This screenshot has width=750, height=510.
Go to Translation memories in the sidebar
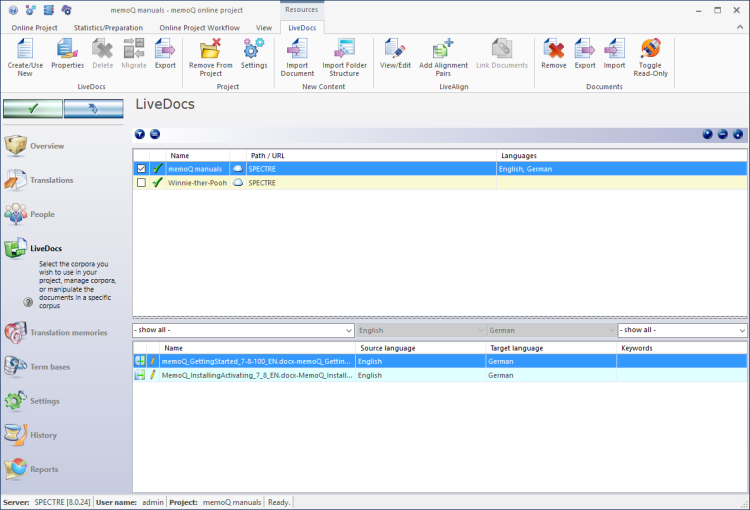click(x=68, y=332)
